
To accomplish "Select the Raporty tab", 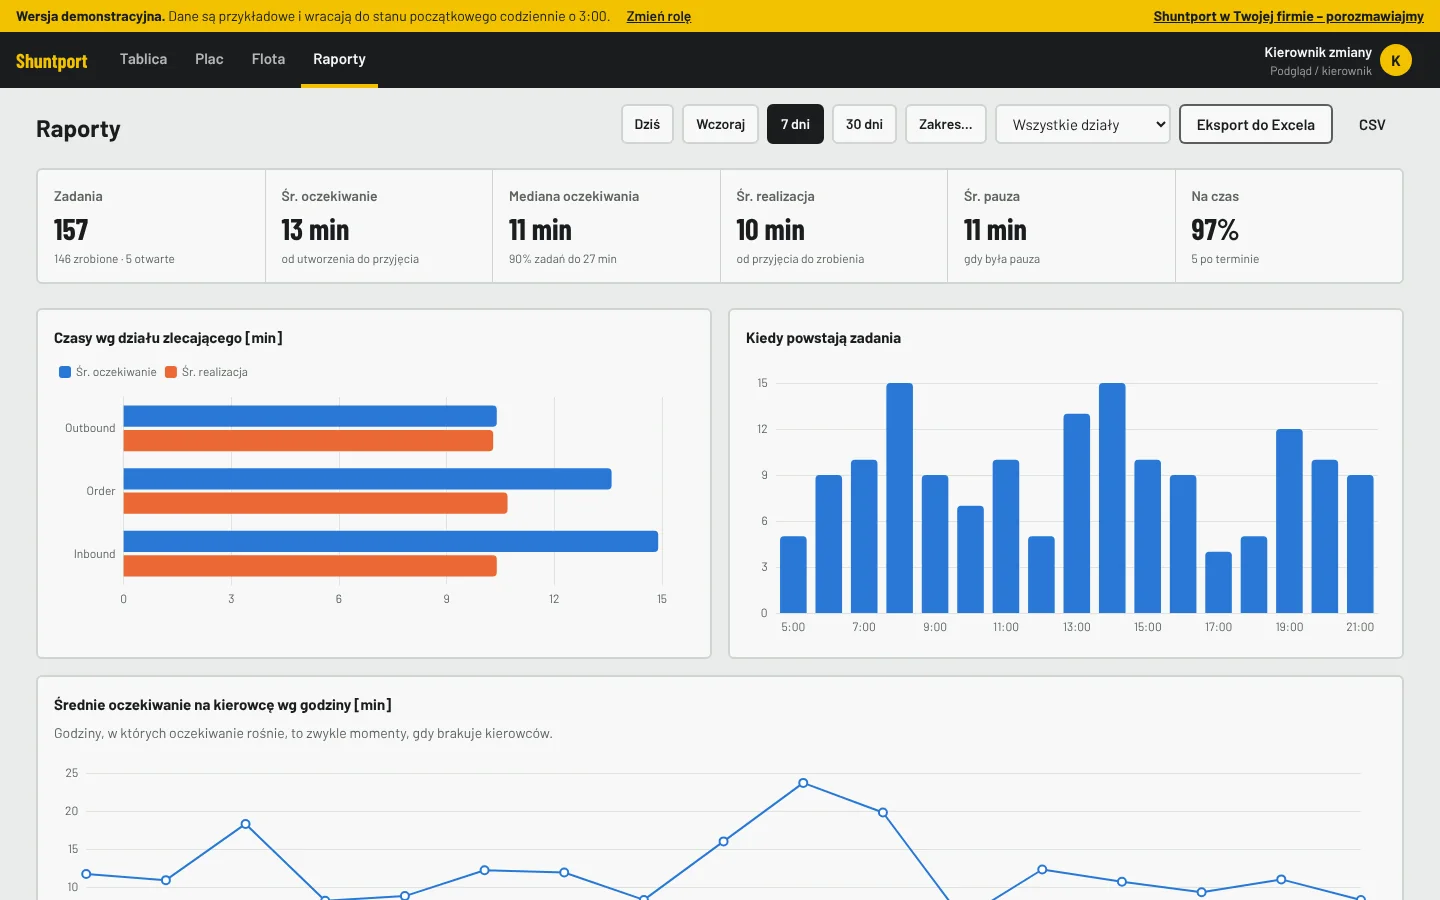I will click(x=339, y=59).
